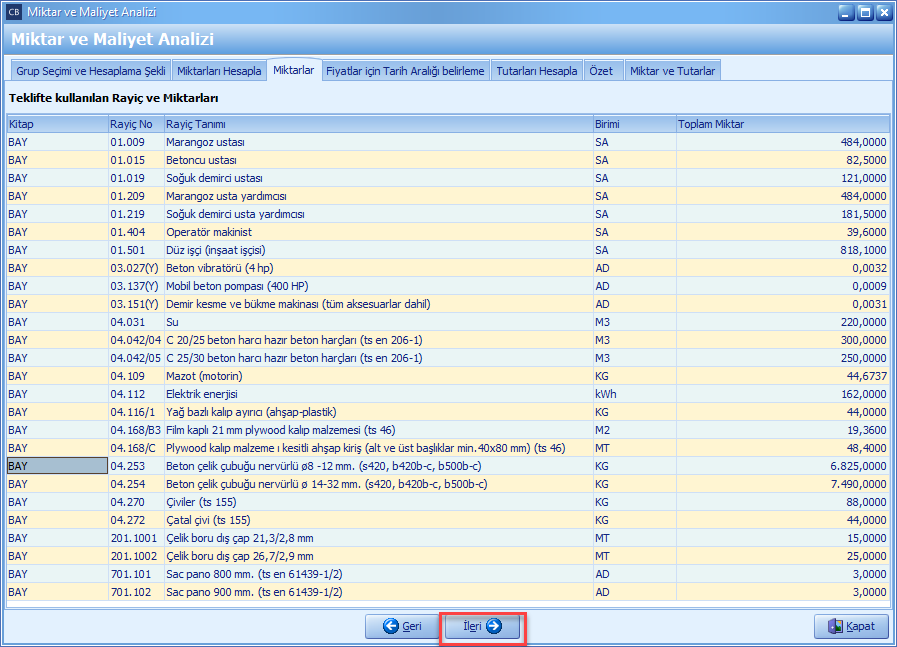
Task: Open the Miktar ve Tutarlar tab
Action: coord(672,71)
